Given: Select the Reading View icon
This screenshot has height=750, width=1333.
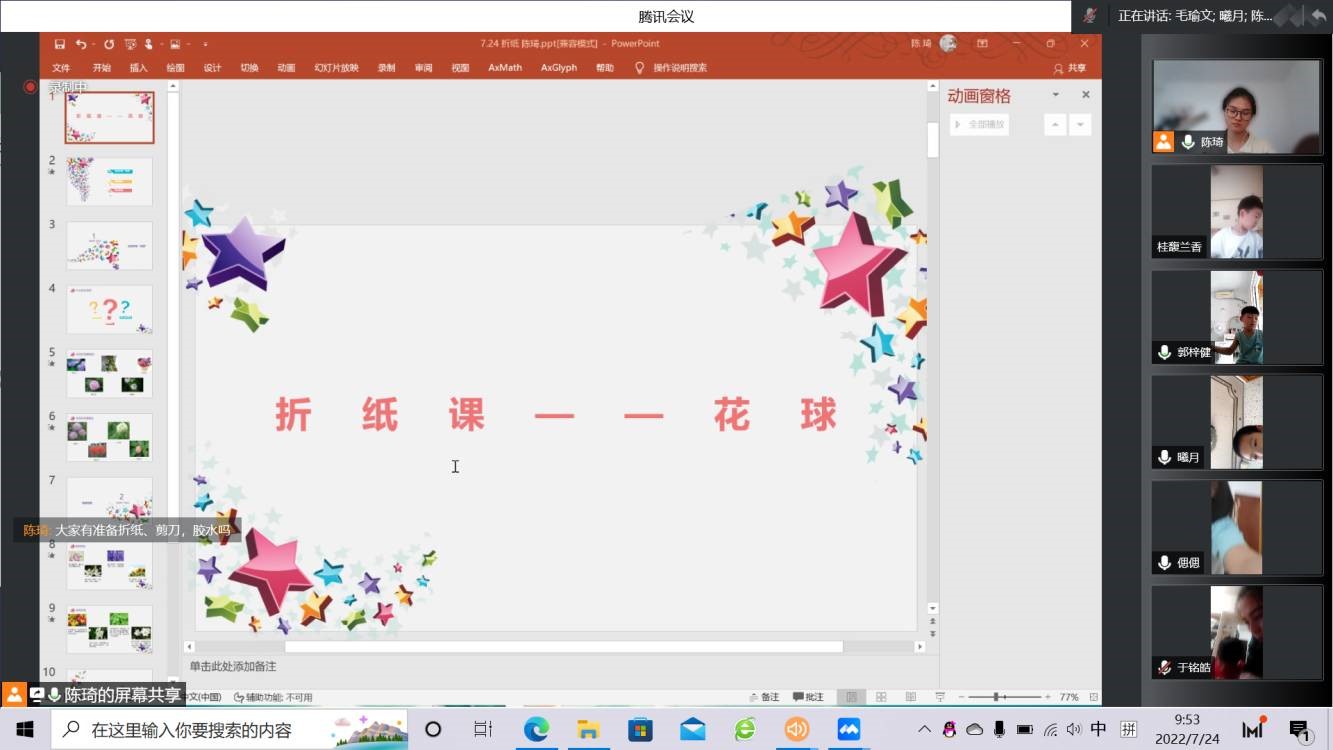Looking at the screenshot, I should 910,695.
